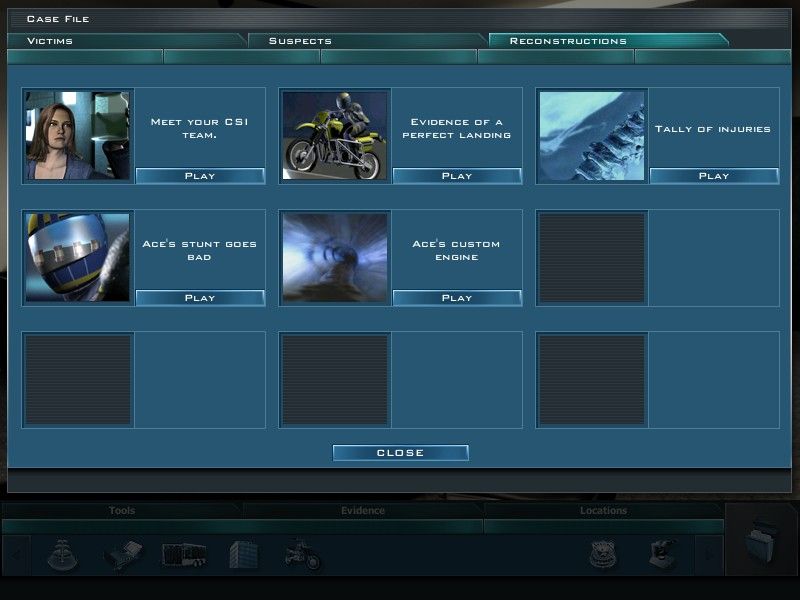This screenshot has width=800, height=600.
Task: Click the 'Evidence of a perfect landing' caption
Action: click(457, 129)
